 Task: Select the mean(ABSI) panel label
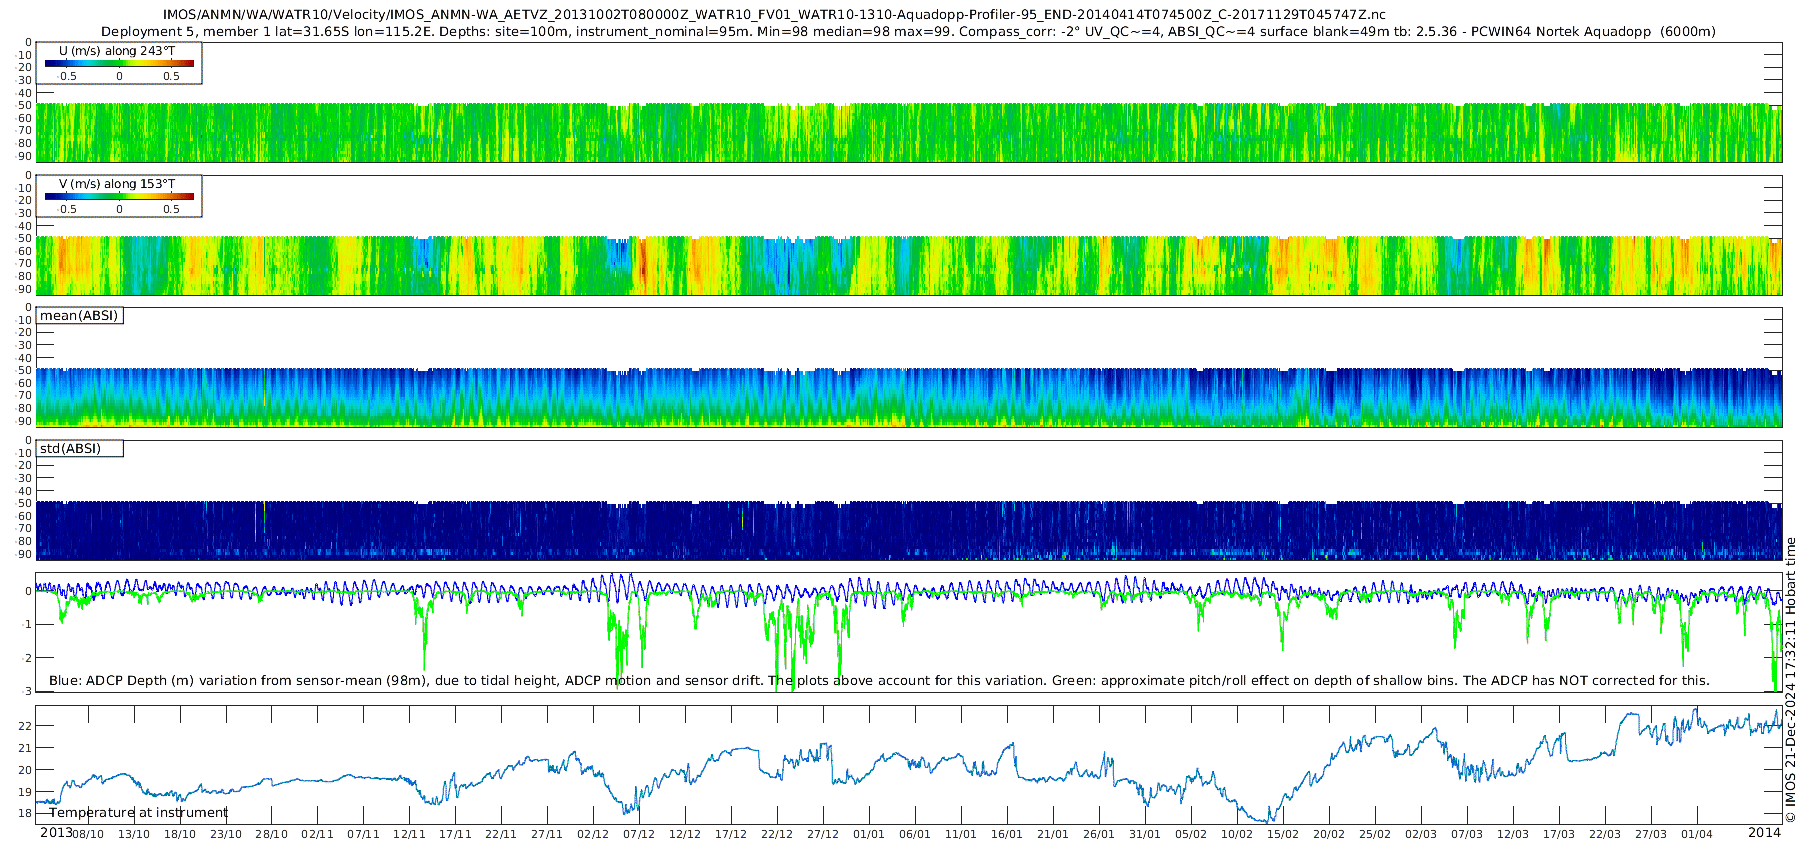[x=79, y=316]
